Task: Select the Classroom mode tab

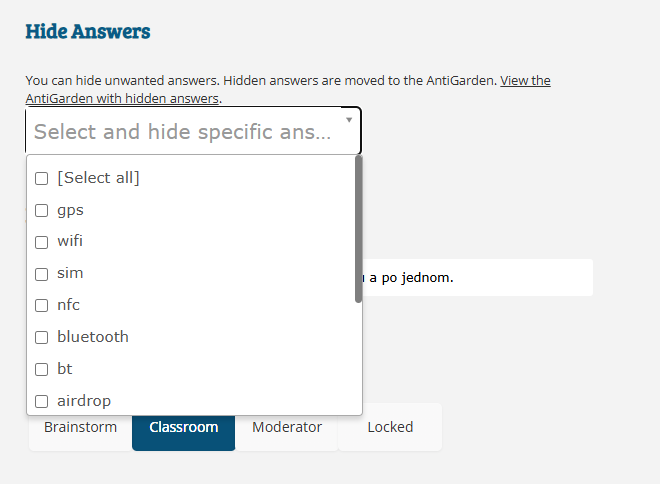Action: click(x=184, y=427)
